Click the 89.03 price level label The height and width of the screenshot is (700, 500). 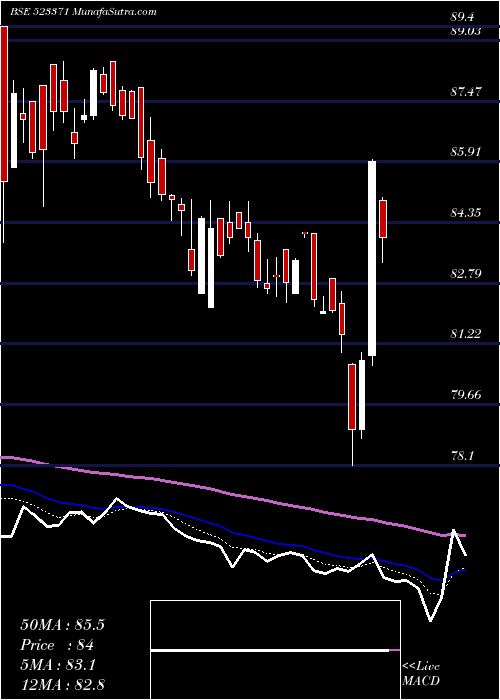point(466,31)
